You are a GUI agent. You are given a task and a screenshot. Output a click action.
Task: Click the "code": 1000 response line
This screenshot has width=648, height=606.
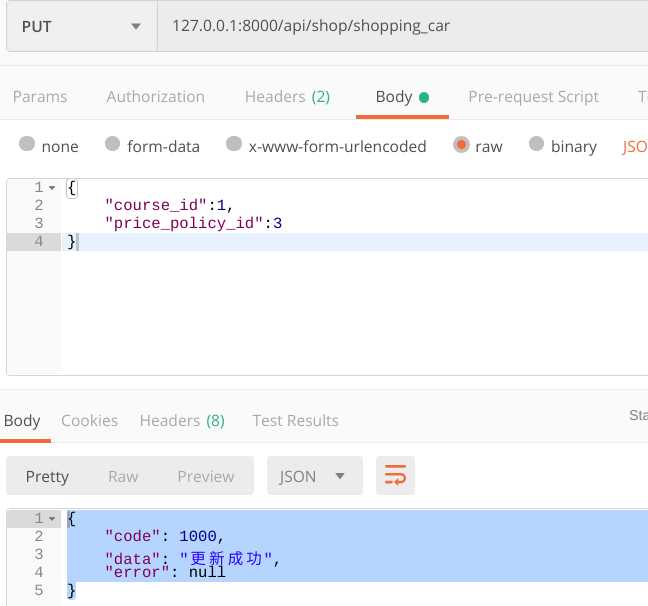click(x=164, y=536)
